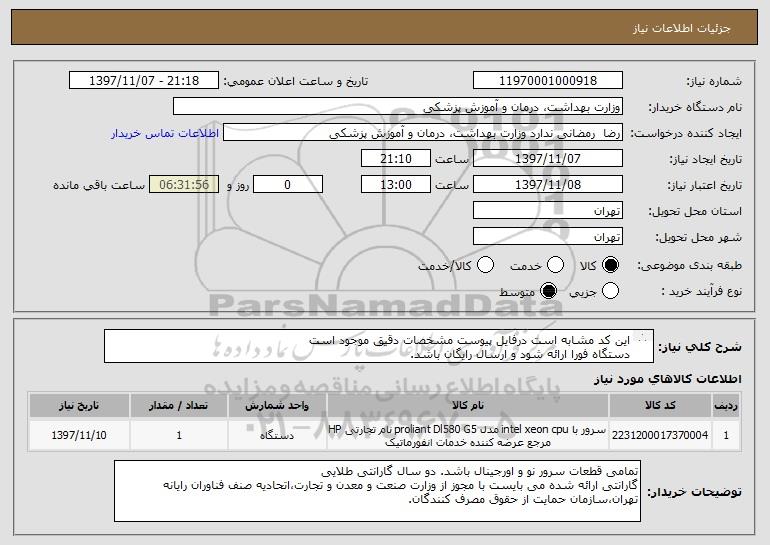Click the quantity cell showing 1

tap(179, 435)
